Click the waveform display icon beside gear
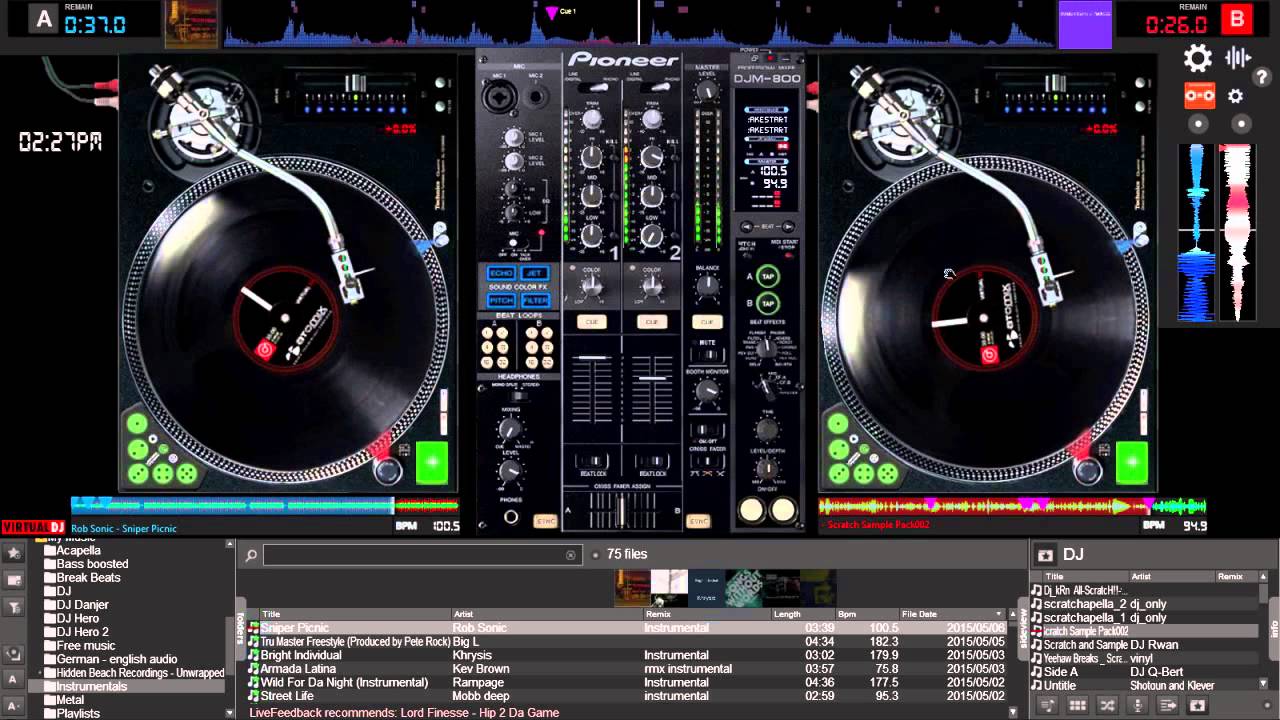 pyautogui.click(x=1238, y=58)
